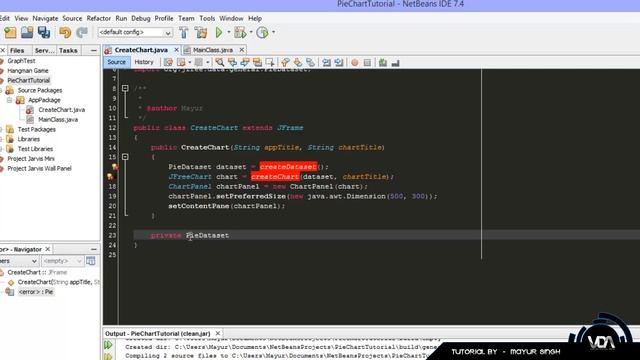Click the error lightbulb hint at line 16

coord(115,167)
